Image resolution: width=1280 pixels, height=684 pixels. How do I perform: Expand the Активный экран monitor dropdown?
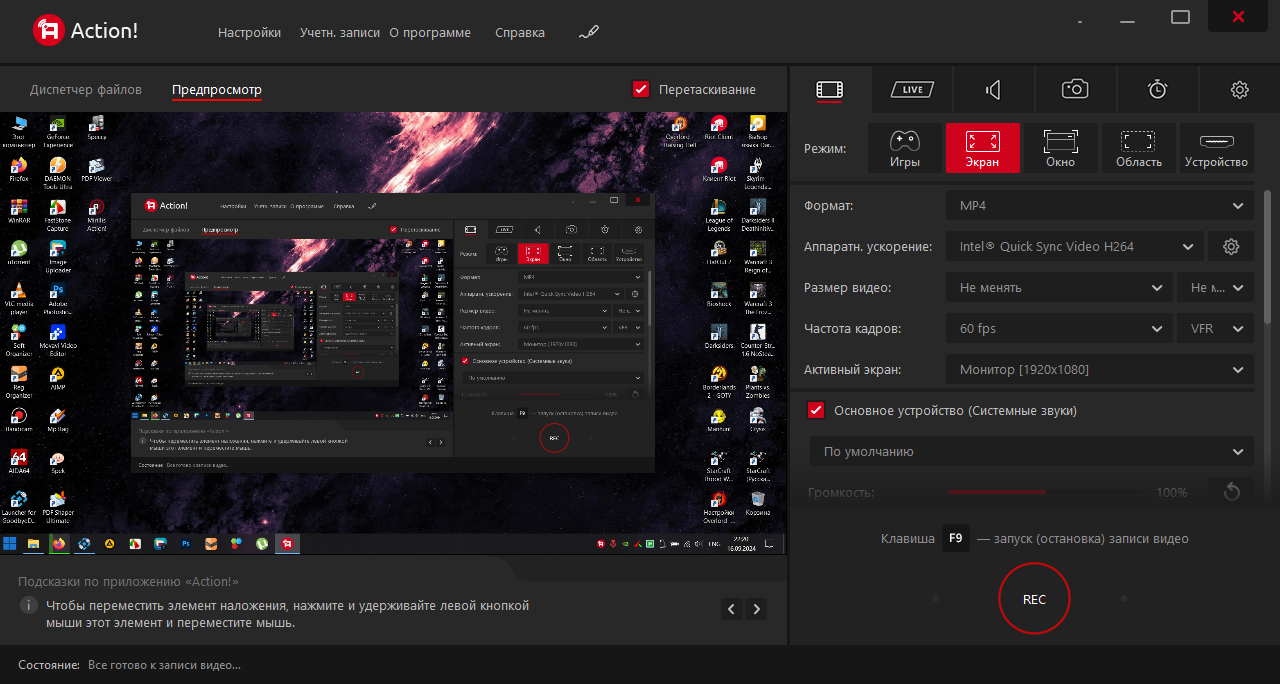1100,369
